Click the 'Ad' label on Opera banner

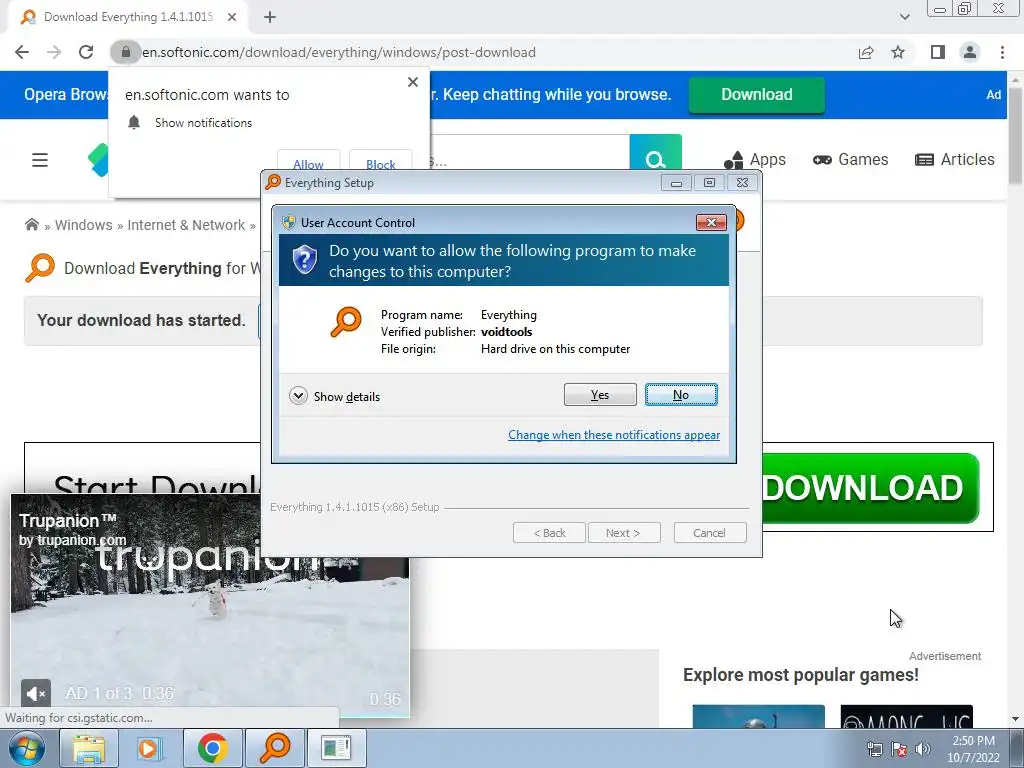(x=993, y=95)
